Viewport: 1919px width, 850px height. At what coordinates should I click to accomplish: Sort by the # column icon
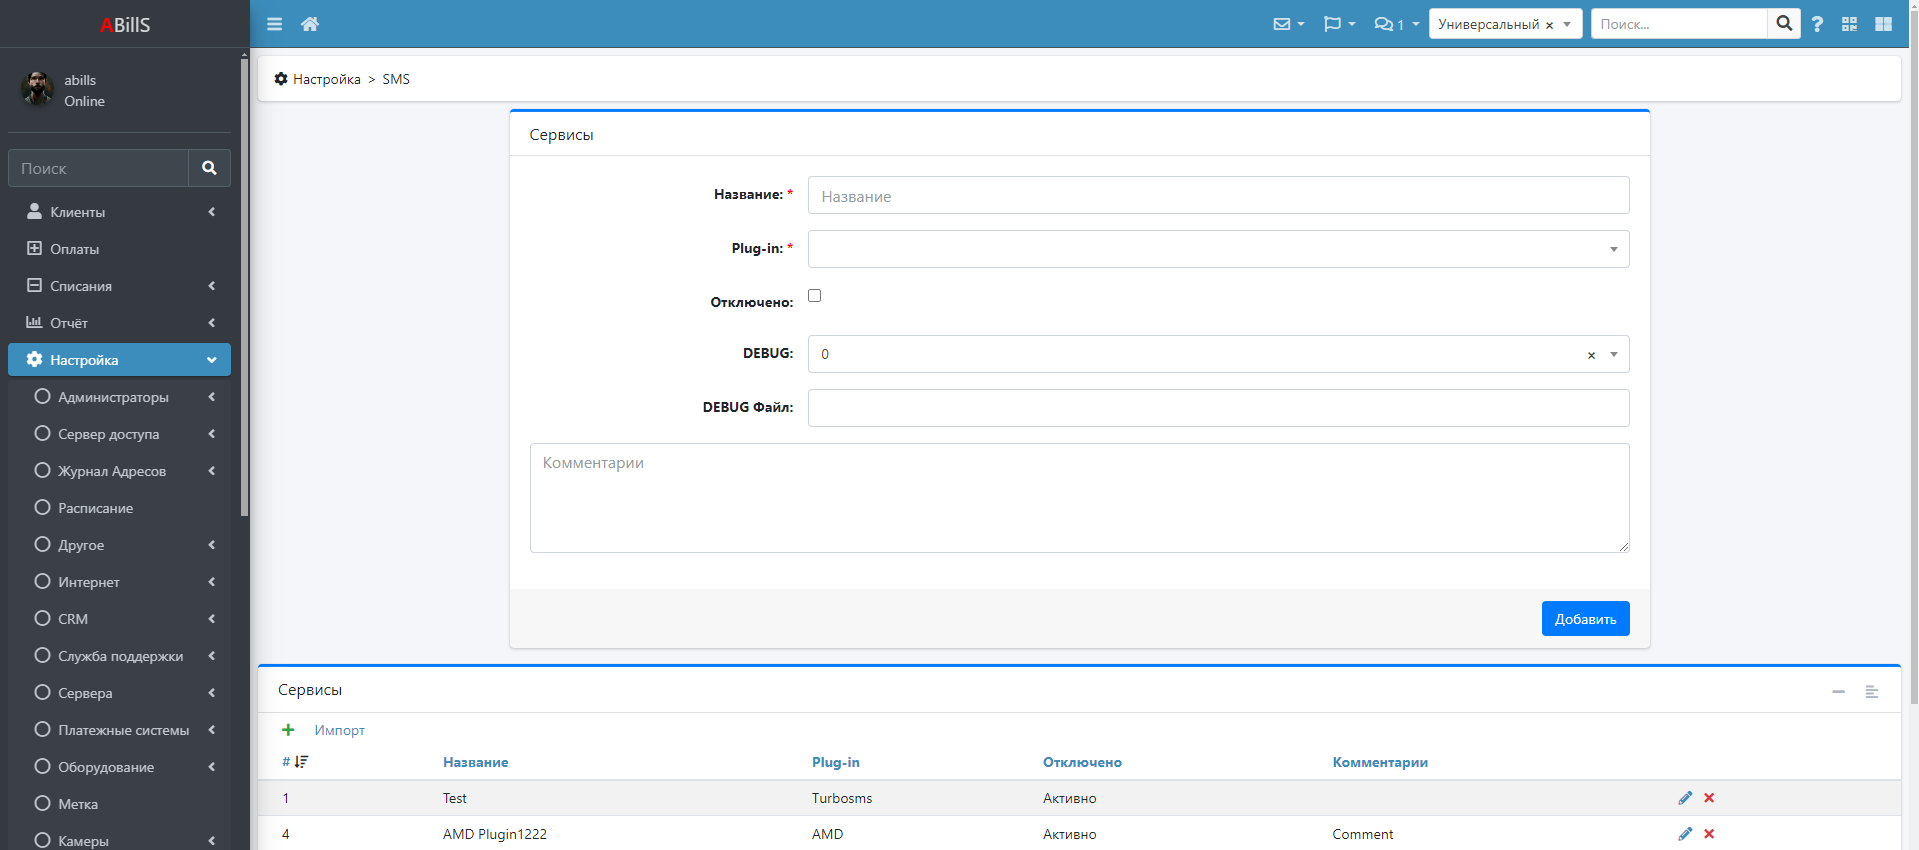[x=301, y=762]
